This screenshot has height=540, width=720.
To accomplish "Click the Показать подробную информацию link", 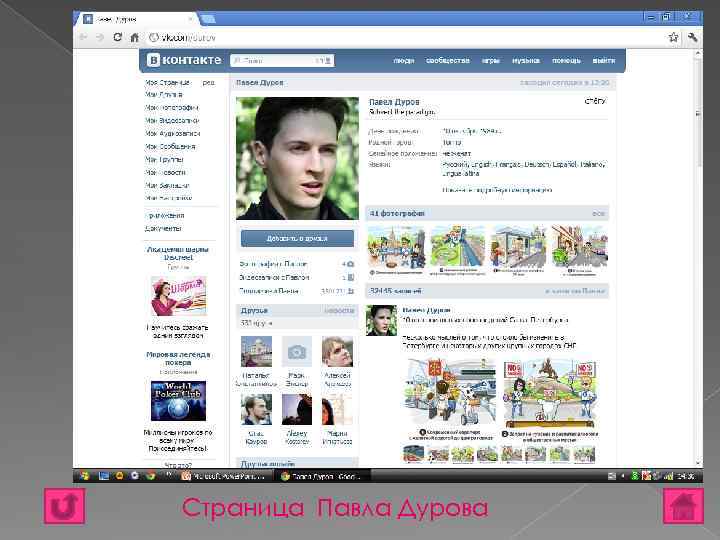I will click(497, 190).
